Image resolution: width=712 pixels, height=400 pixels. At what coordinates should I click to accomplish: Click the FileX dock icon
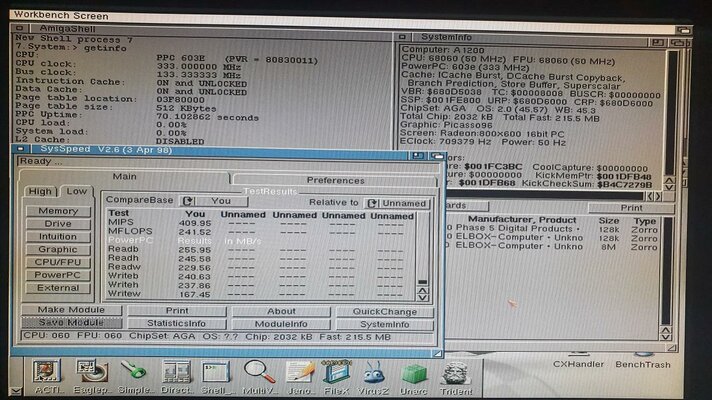334,374
